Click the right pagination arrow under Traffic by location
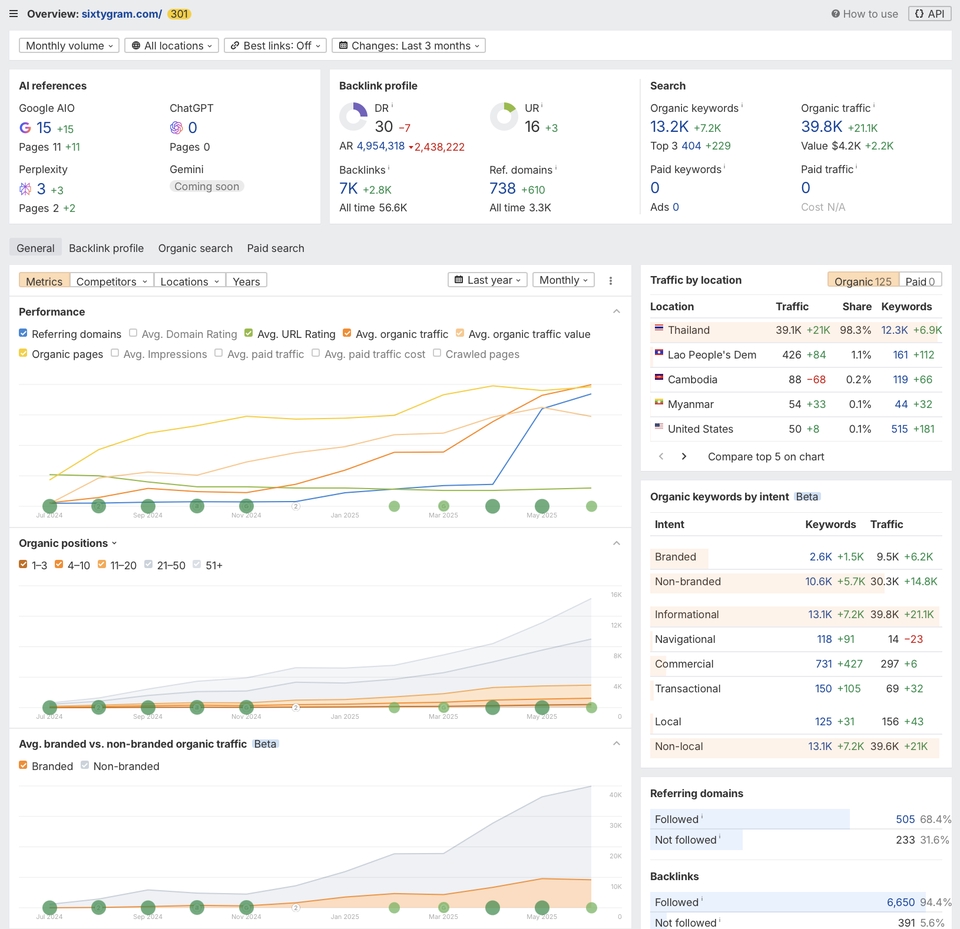This screenshot has height=929, width=960. point(684,455)
